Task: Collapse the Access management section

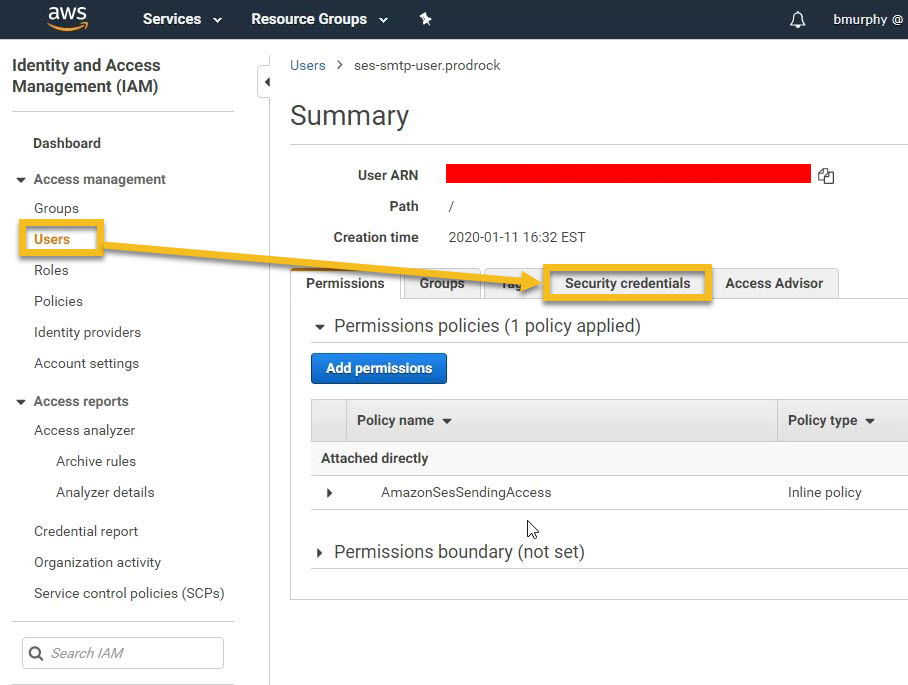Action: [x=21, y=180]
